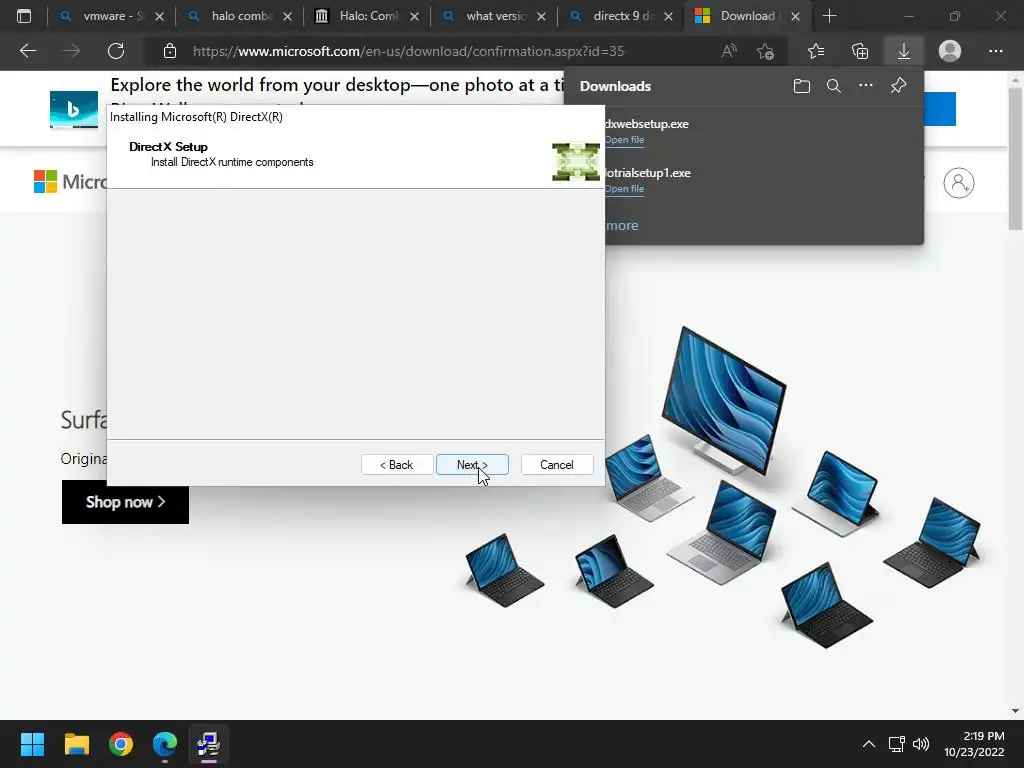Screen dimensions: 1024x768
Task: Open the browser profile avatar
Action: click(950, 51)
